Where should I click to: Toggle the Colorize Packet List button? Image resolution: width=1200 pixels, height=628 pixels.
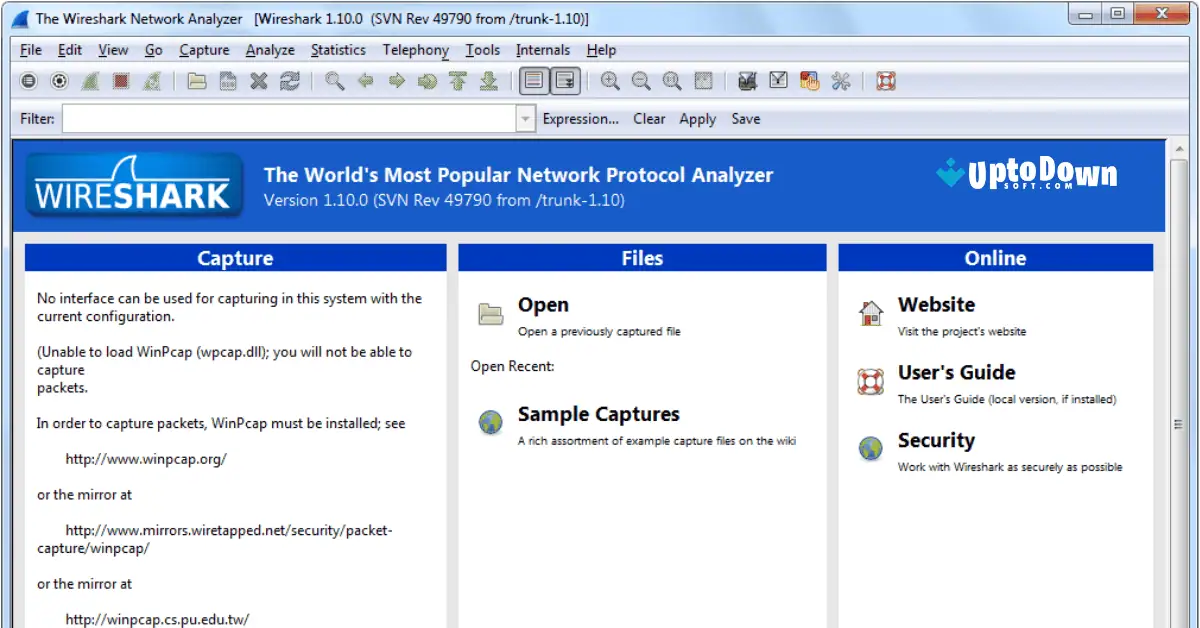click(535, 81)
